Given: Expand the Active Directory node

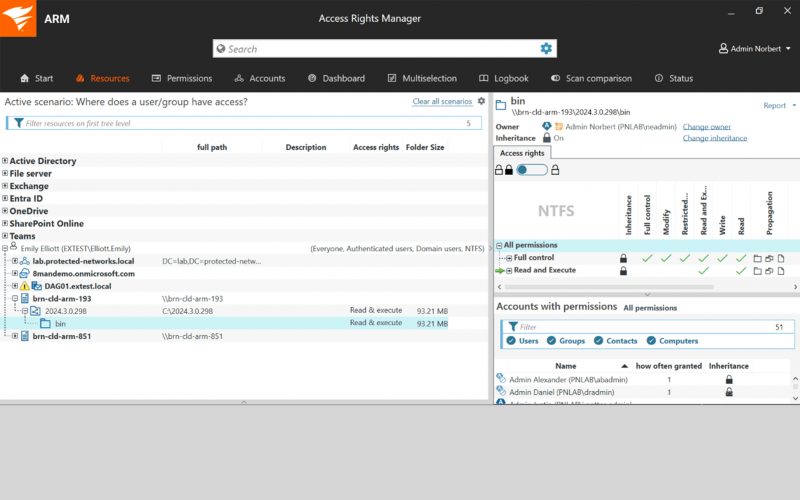Looking at the screenshot, I should [x=5, y=161].
